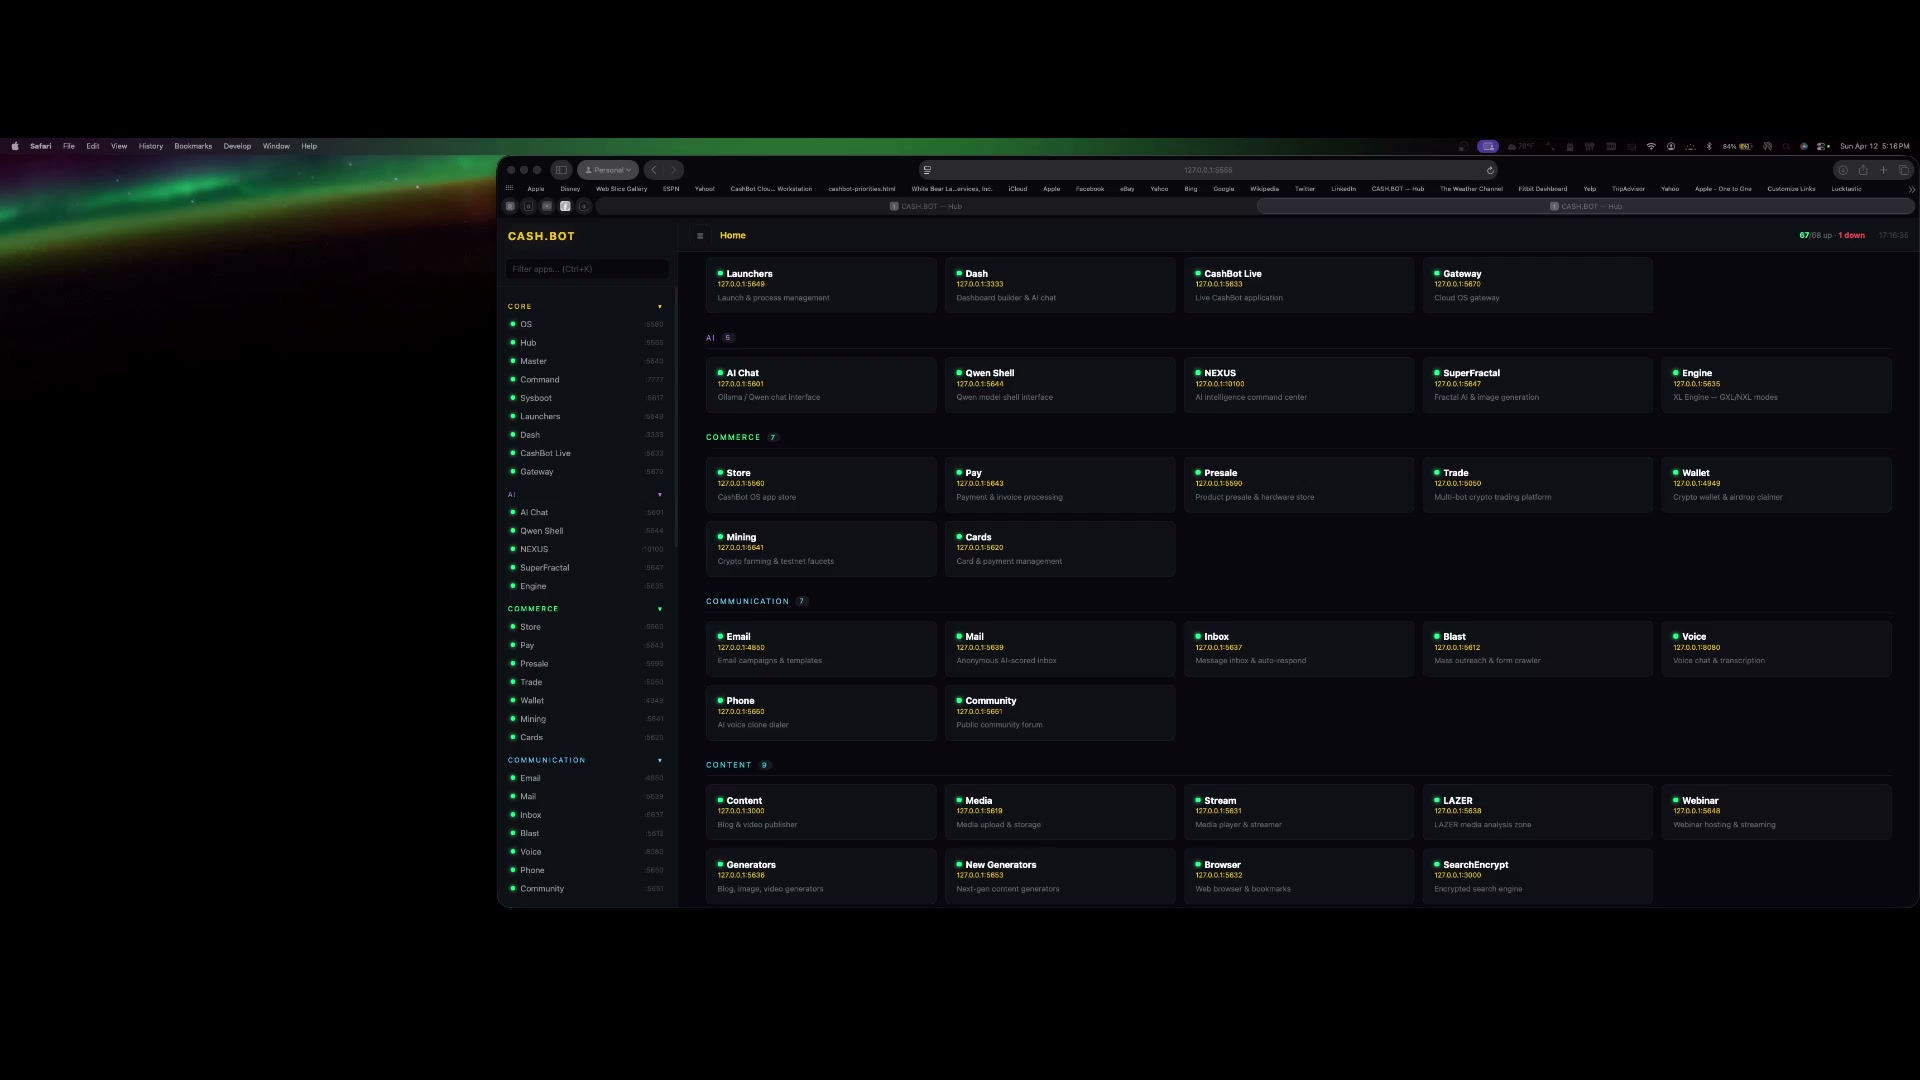
Task: Click the green status dot beside OS in sidebar
Action: tap(512, 324)
